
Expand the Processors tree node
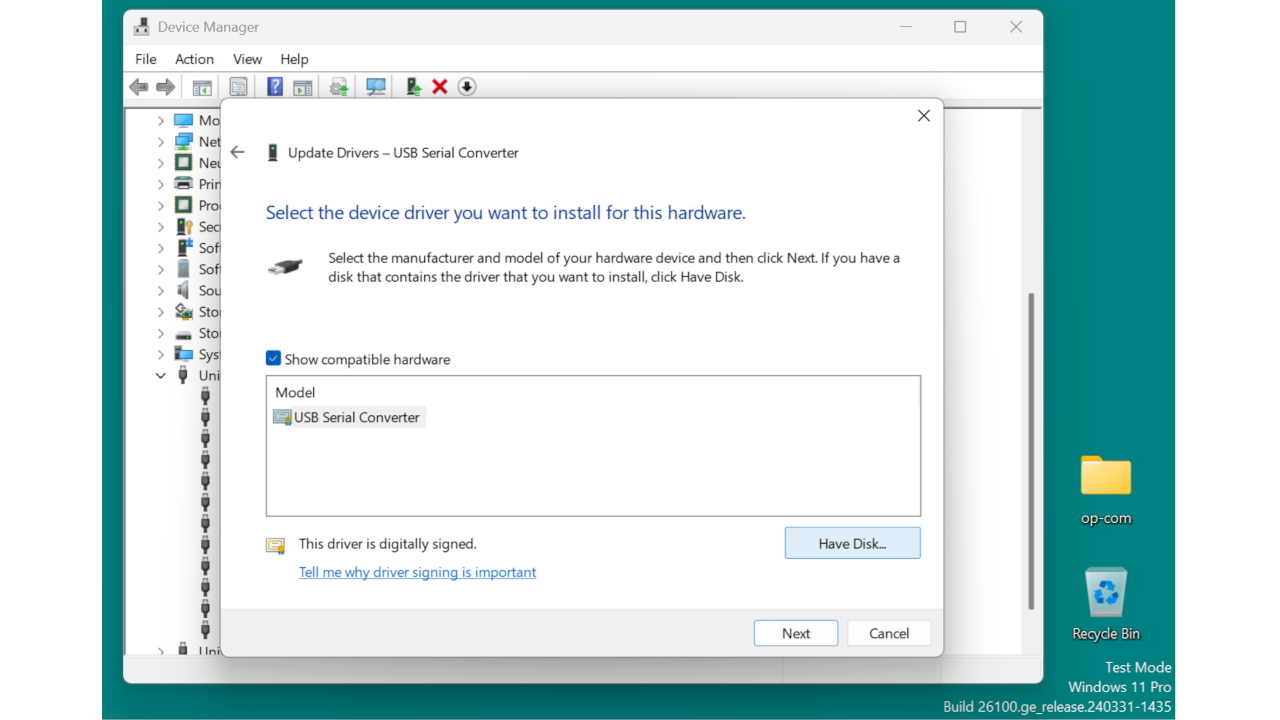click(161, 205)
